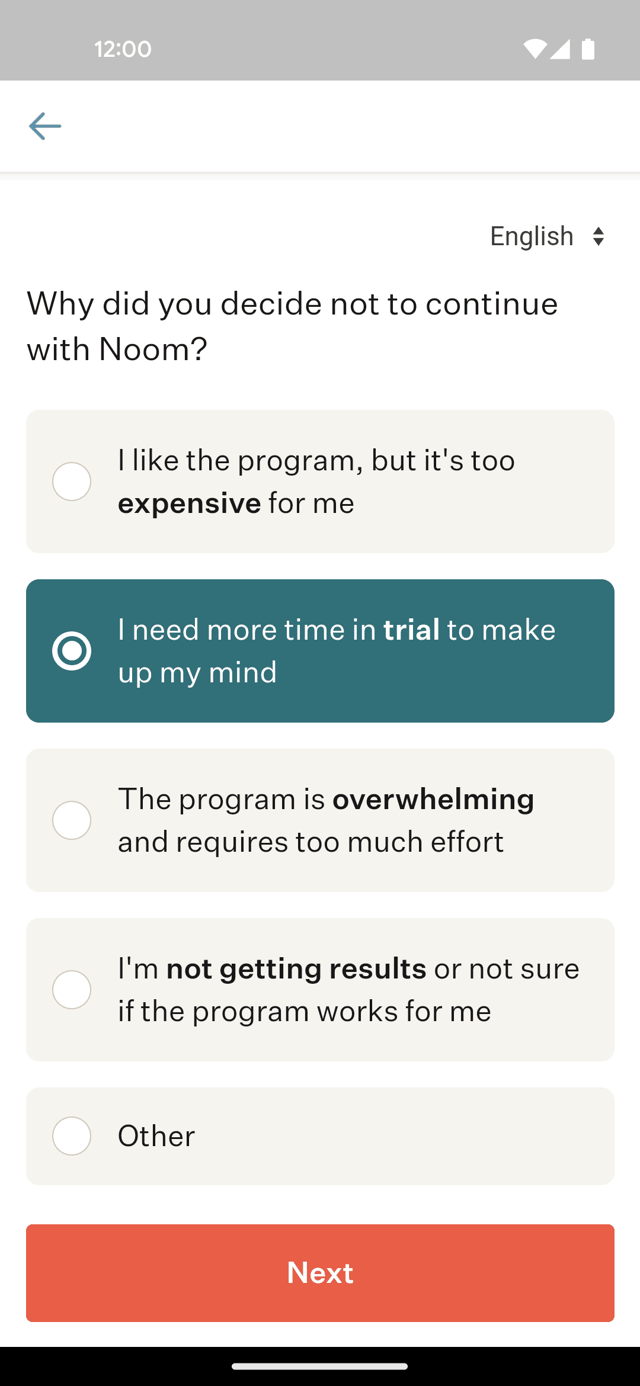This screenshot has height=1386, width=640.
Task: Tap the cellular signal icon
Action: [x=560, y=49]
